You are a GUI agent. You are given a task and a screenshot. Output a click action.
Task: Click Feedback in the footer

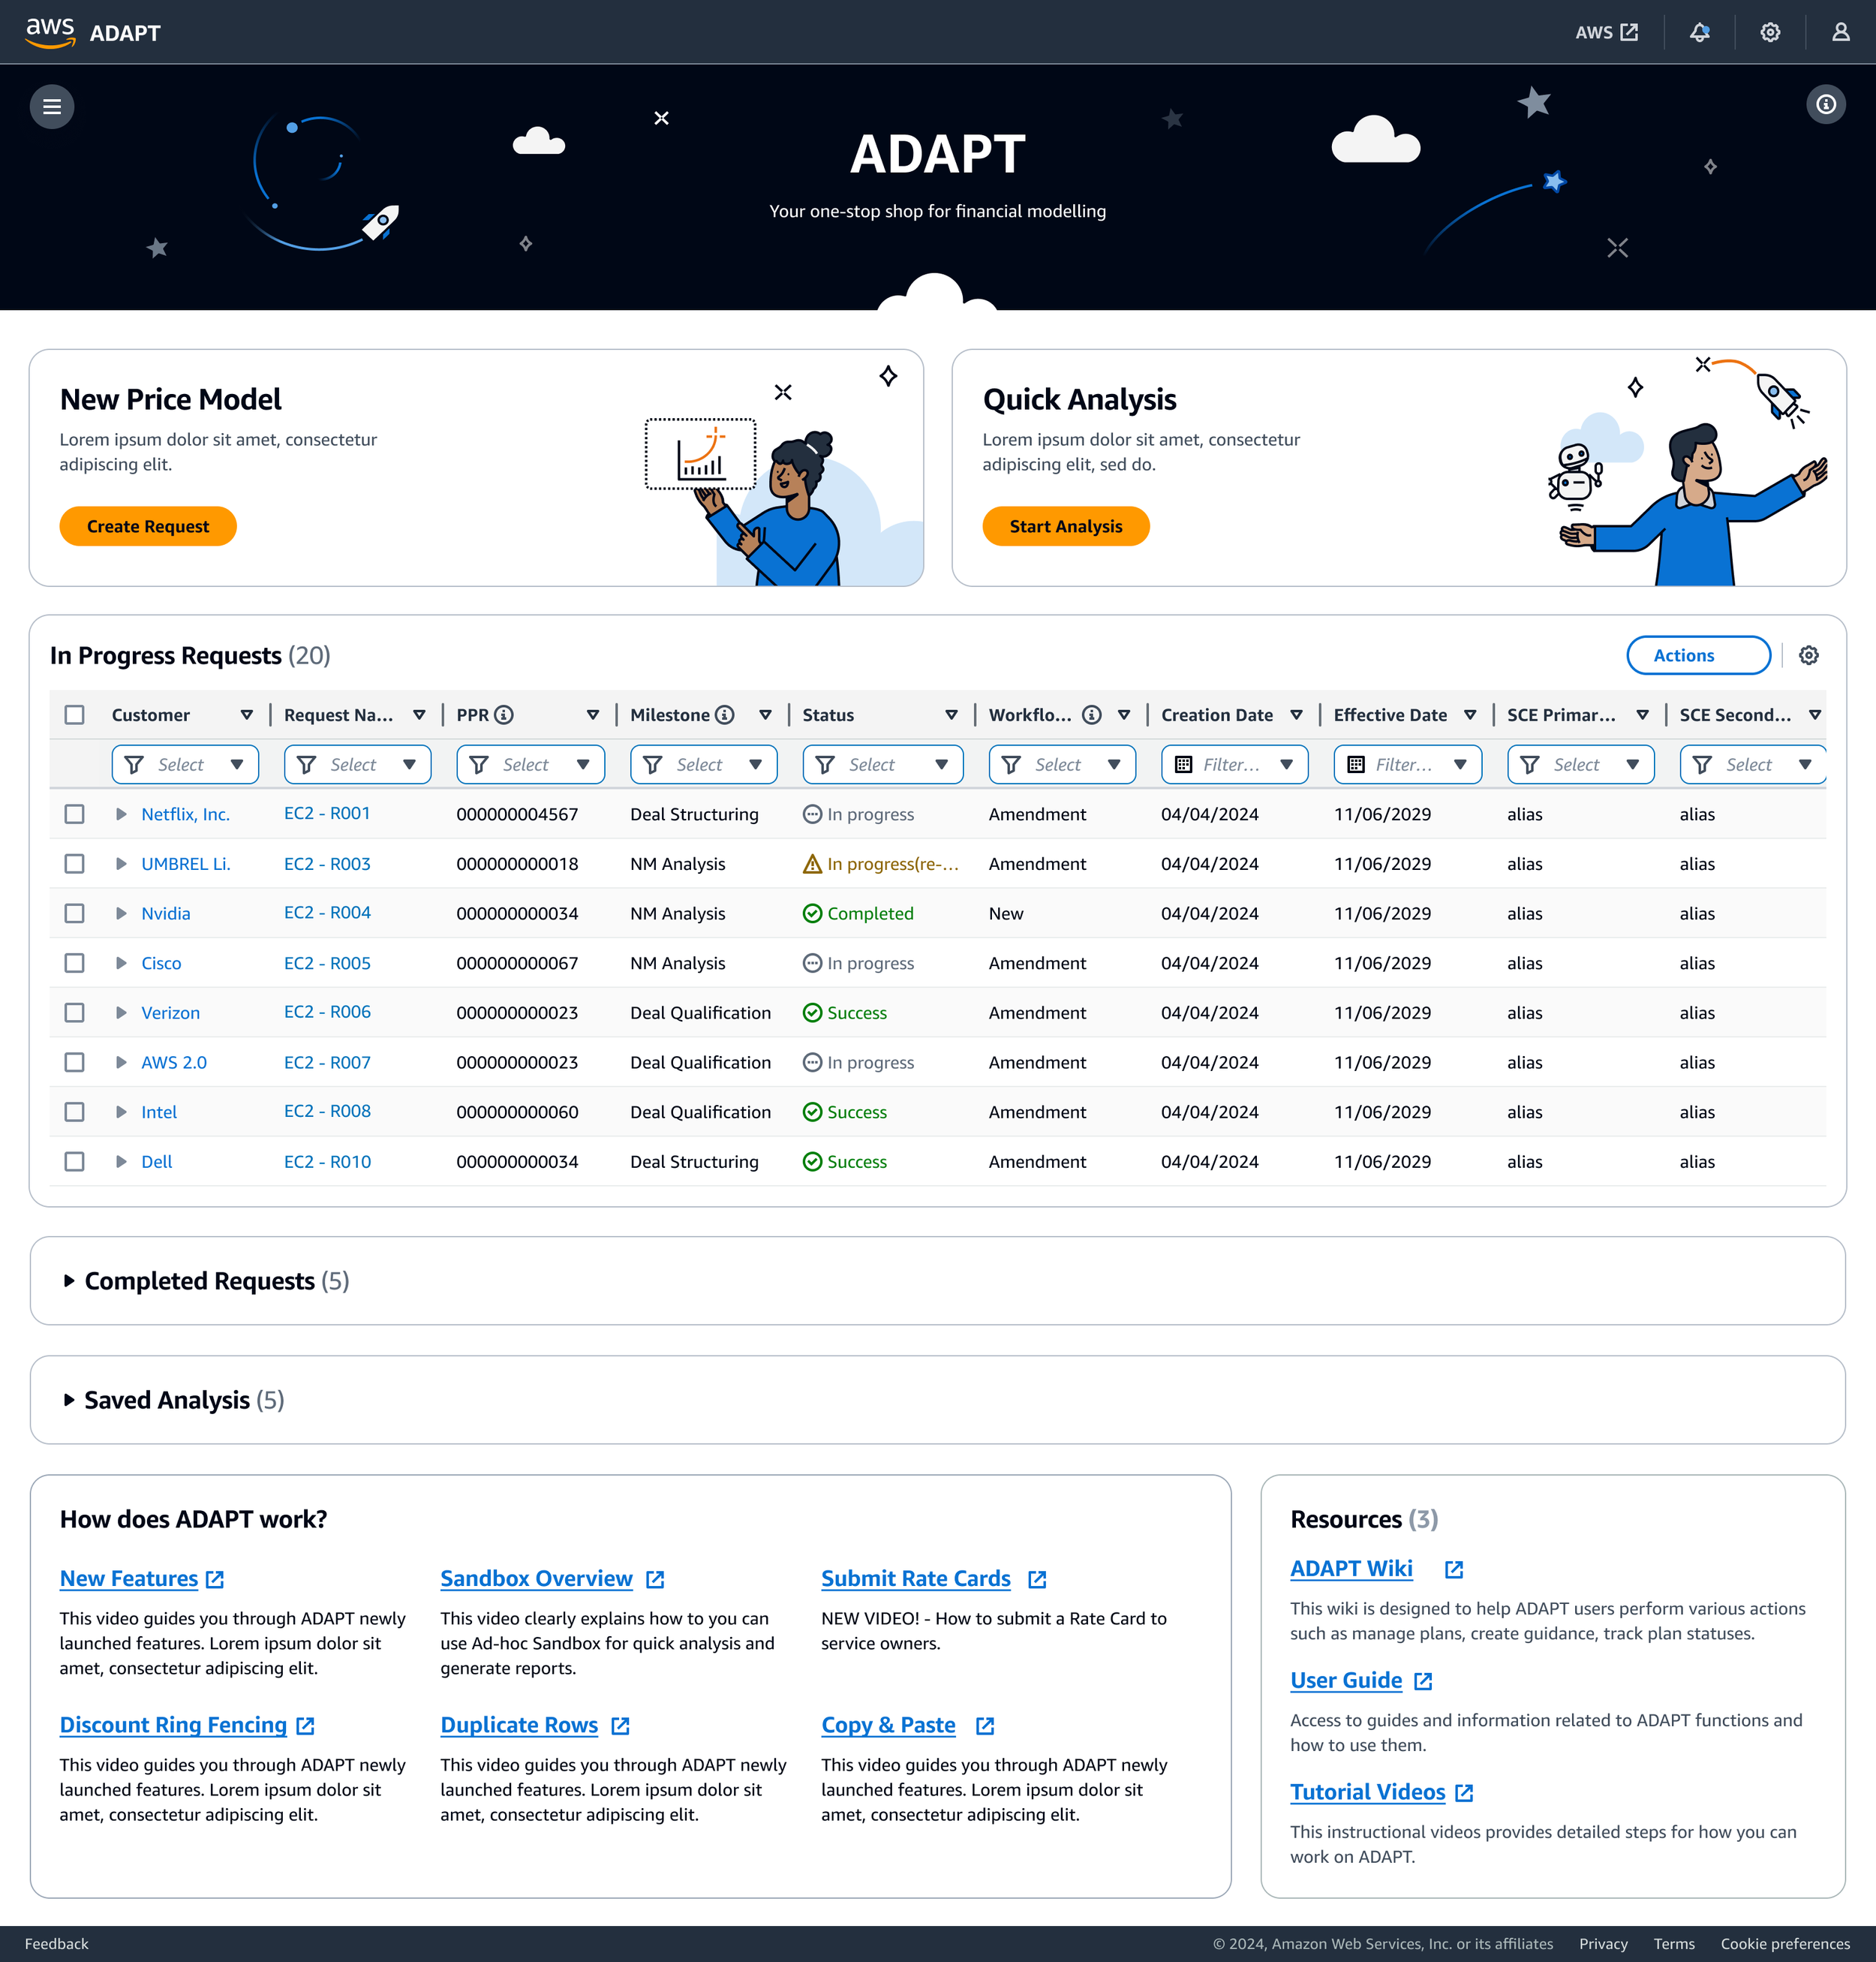[56, 1944]
